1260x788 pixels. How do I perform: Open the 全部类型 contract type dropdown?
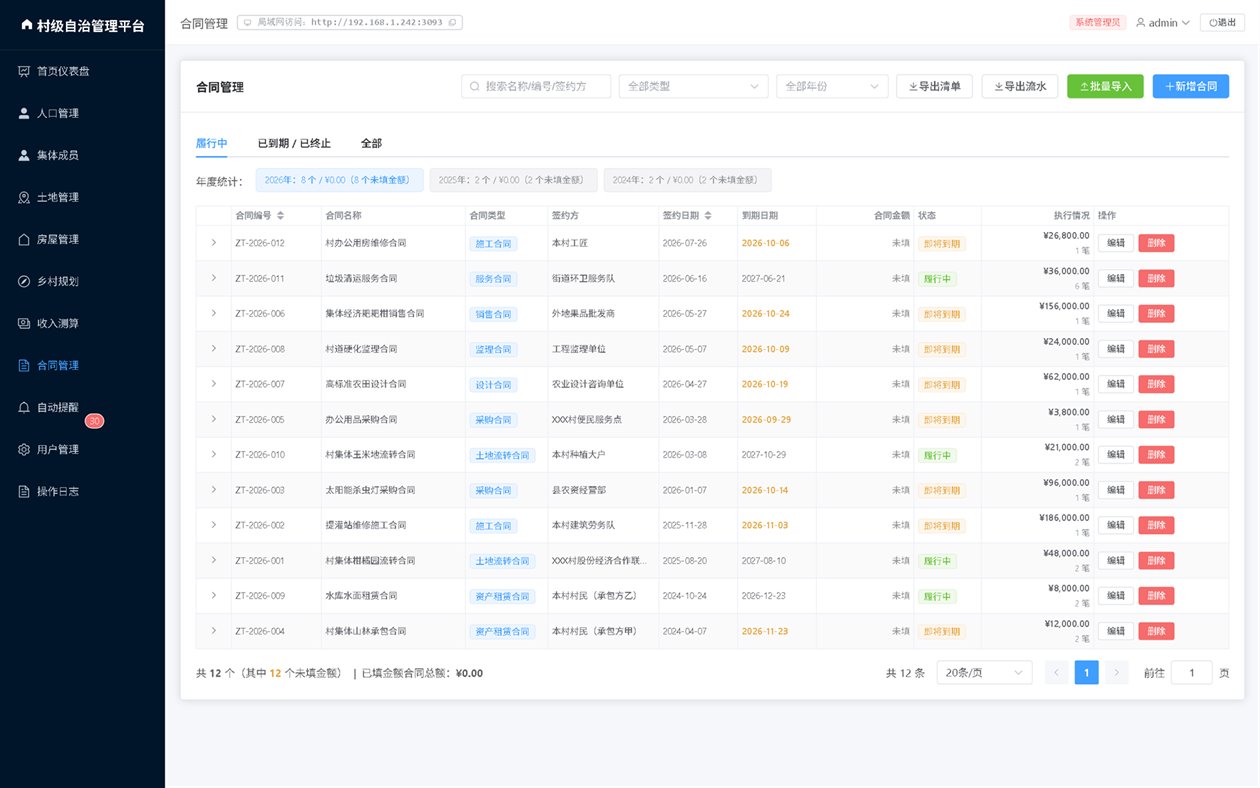[693, 86]
